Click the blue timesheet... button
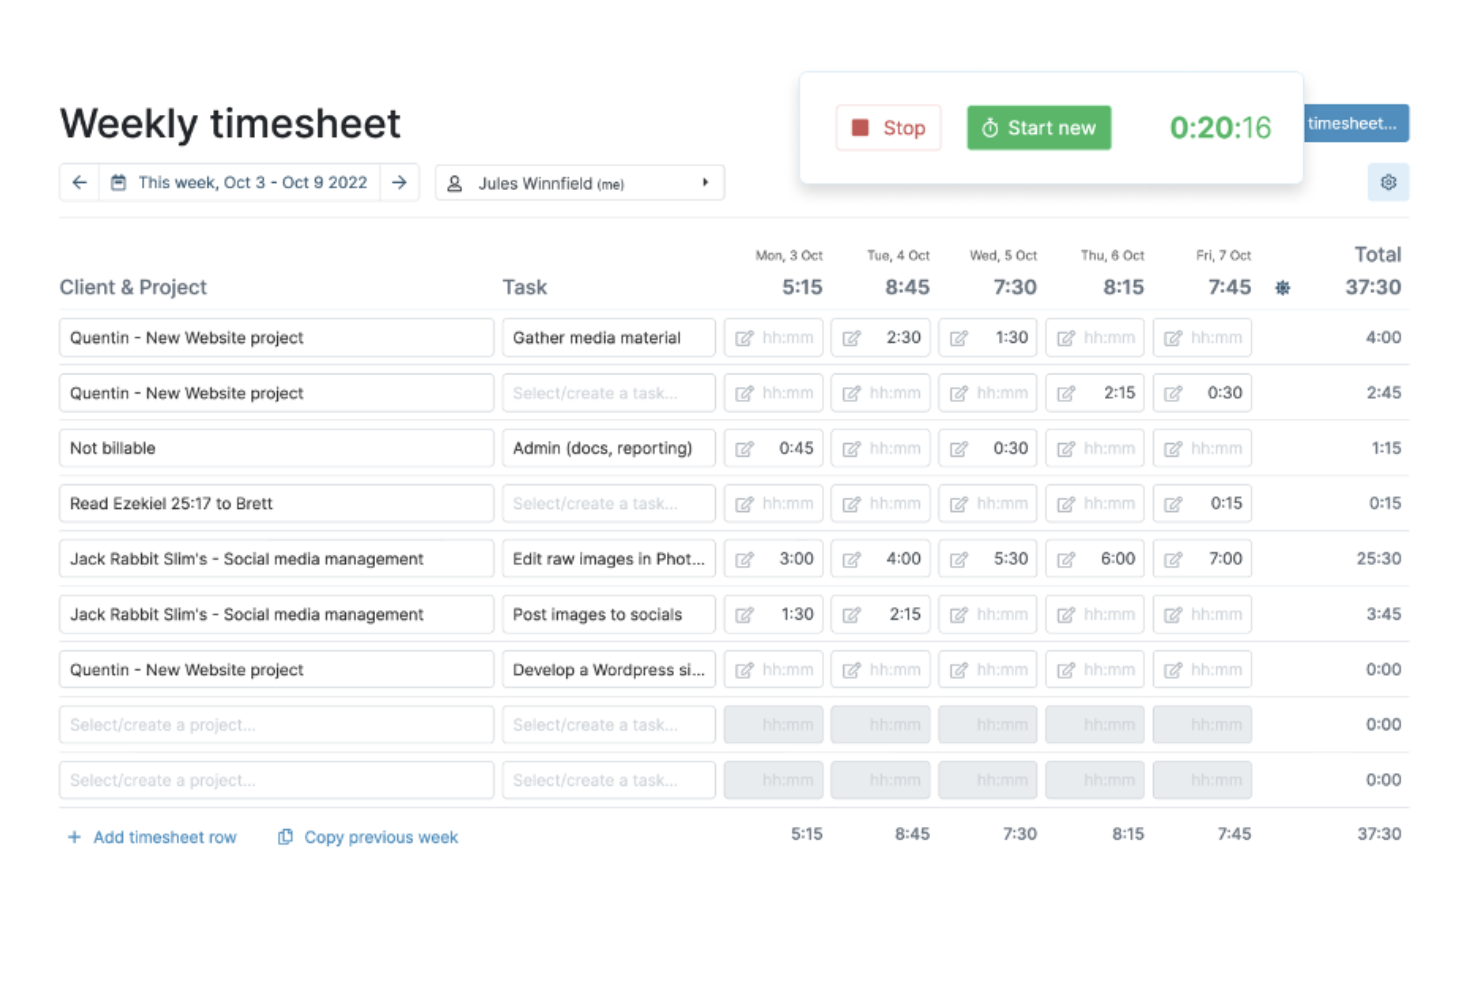This screenshot has width=1480, height=987. pyautogui.click(x=1356, y=123)
